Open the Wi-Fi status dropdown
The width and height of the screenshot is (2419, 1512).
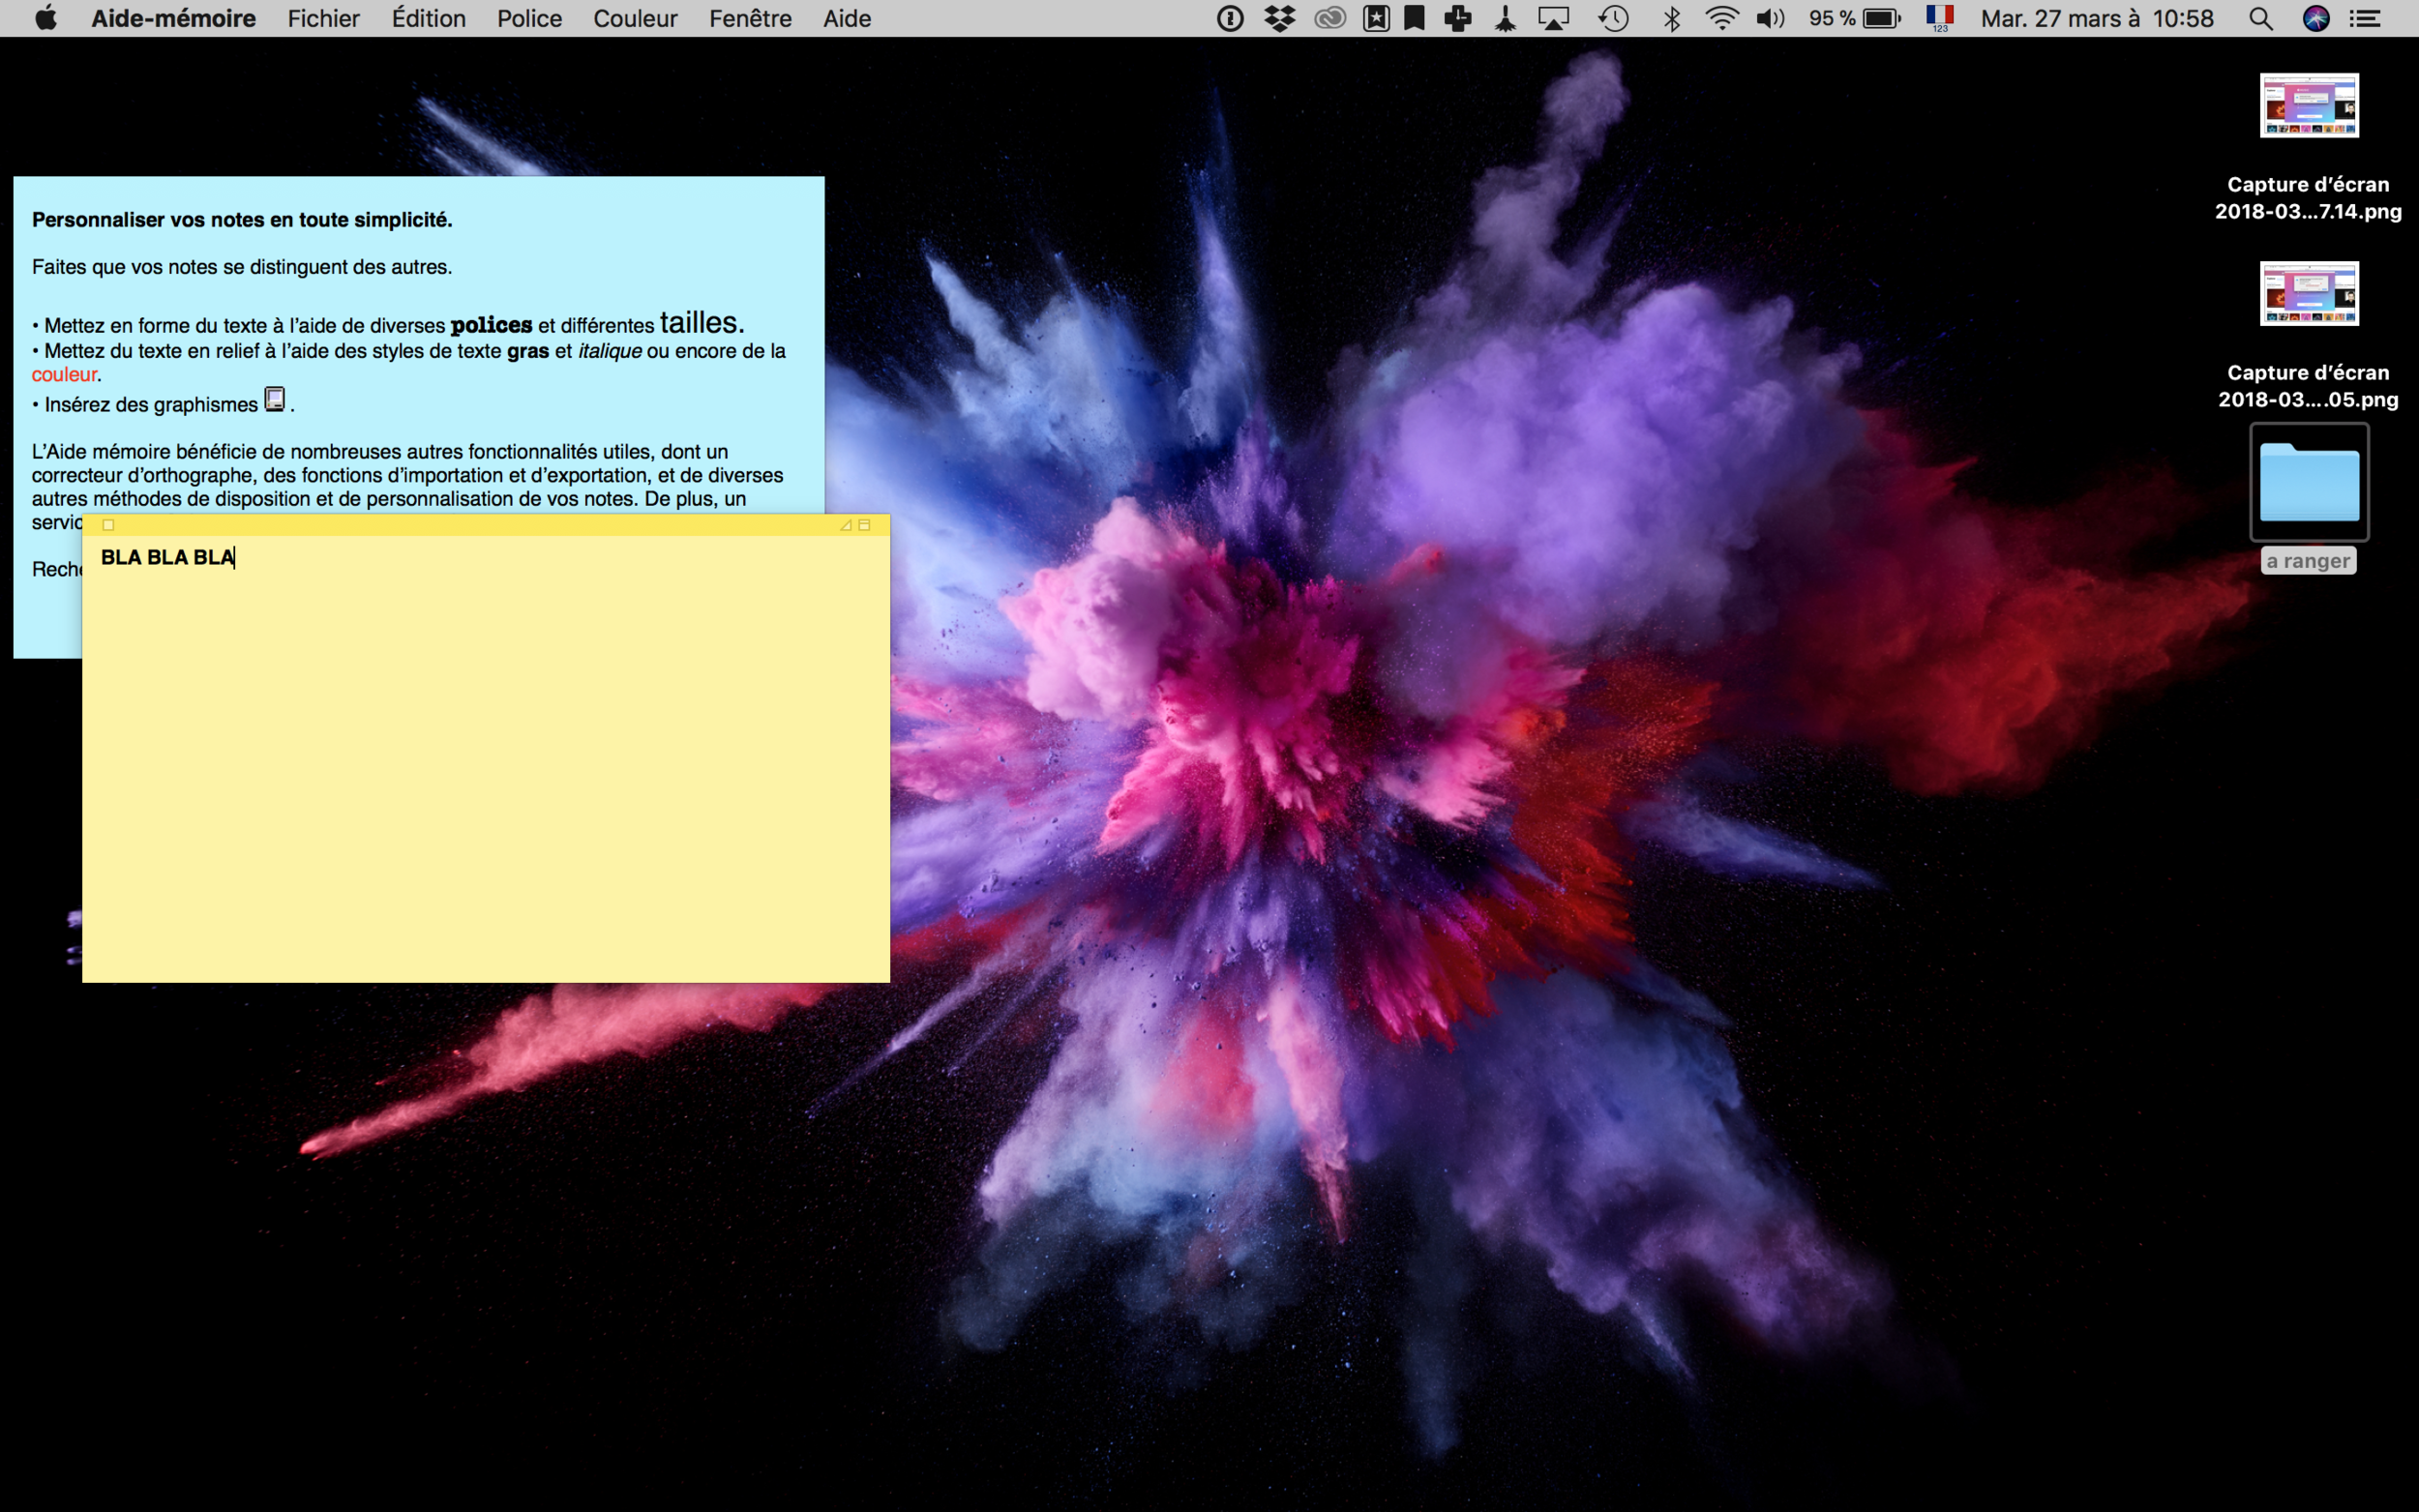coord(1721,18)
